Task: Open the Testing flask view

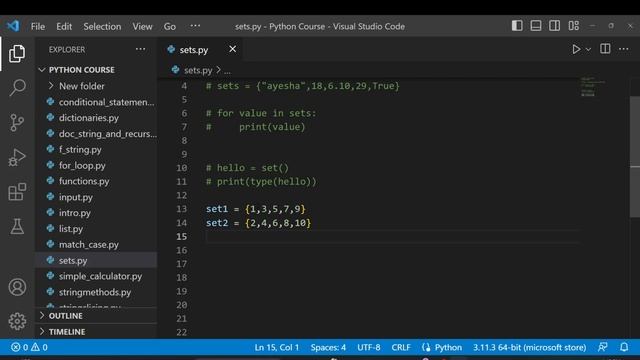Action: (17, 226)
